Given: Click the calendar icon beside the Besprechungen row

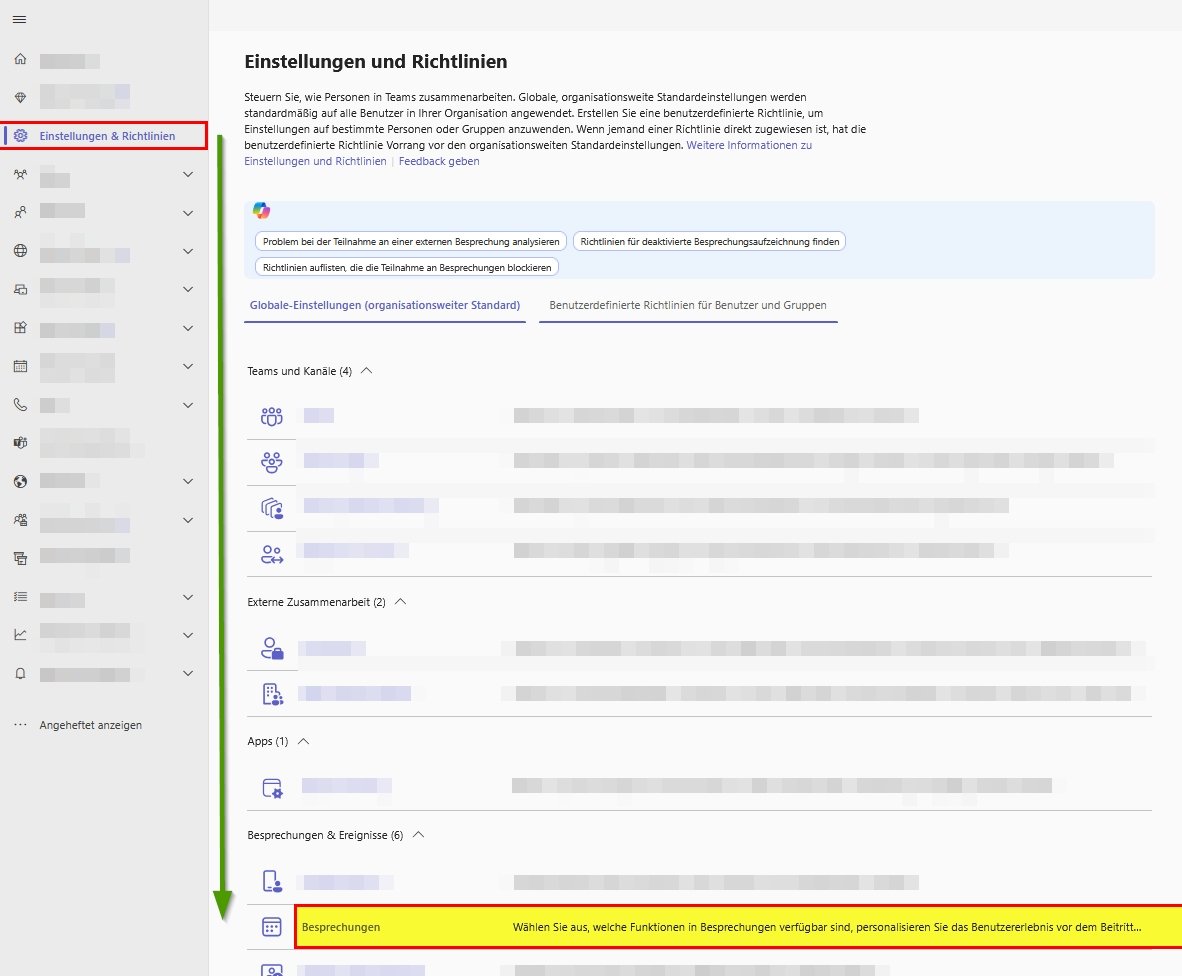Looking at the screenshot, I should 271,927.
